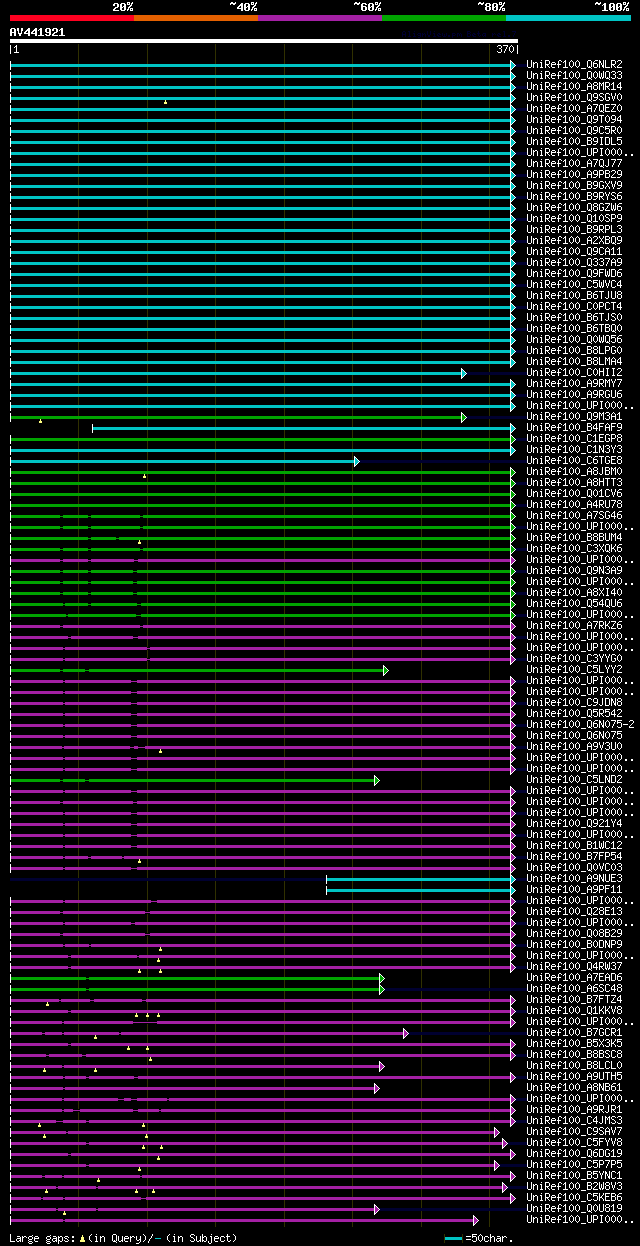Image resolution: width=640 pixels, height=1246 pixels.
Task: Select the UniRef100_B9IDL5 label
Action: click(x=574, y=142)
